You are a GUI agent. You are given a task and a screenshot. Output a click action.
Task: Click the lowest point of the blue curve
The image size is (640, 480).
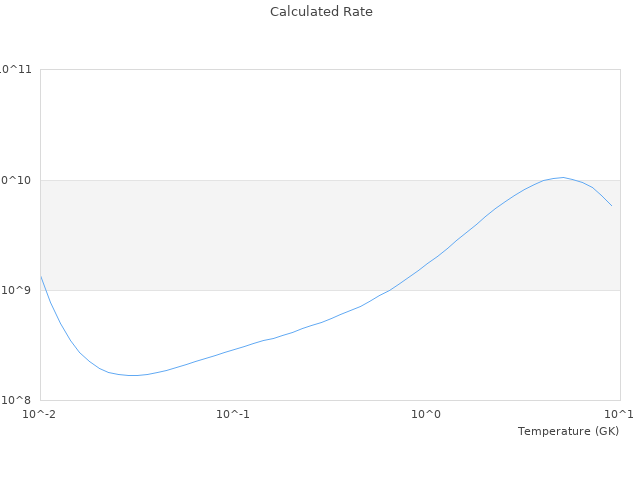click(x=131, y=375)
